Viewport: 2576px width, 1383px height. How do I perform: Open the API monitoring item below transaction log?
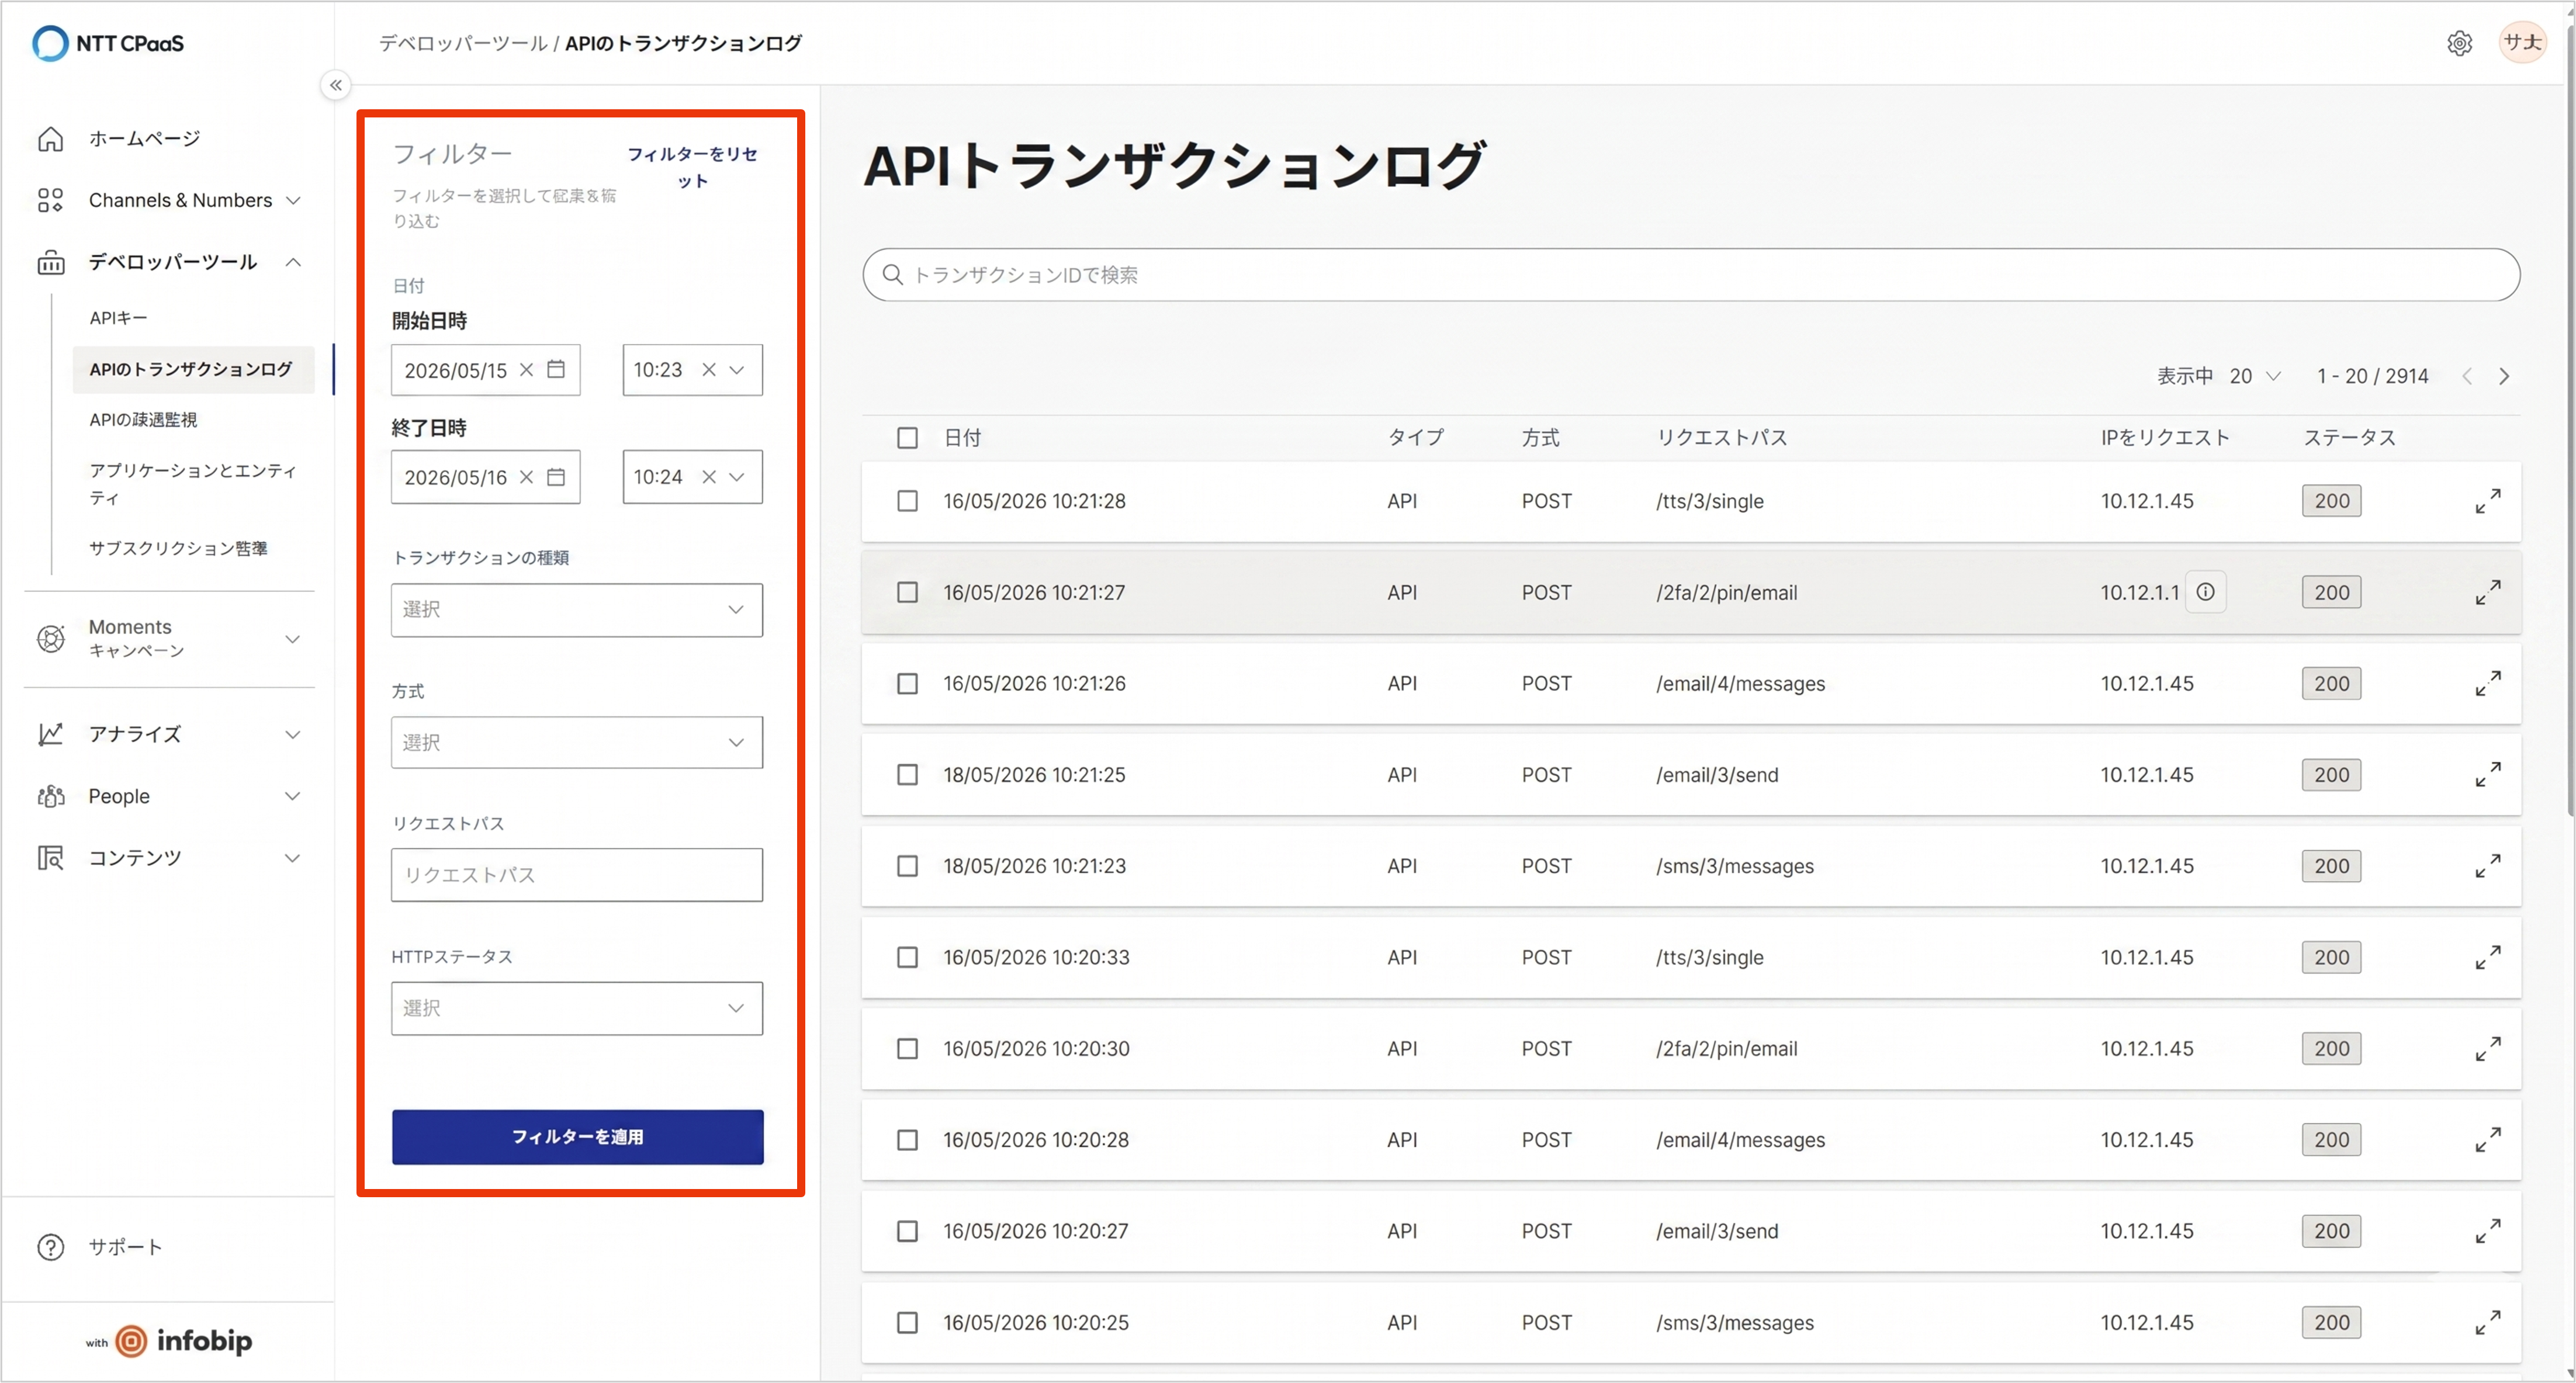[143, 420]
